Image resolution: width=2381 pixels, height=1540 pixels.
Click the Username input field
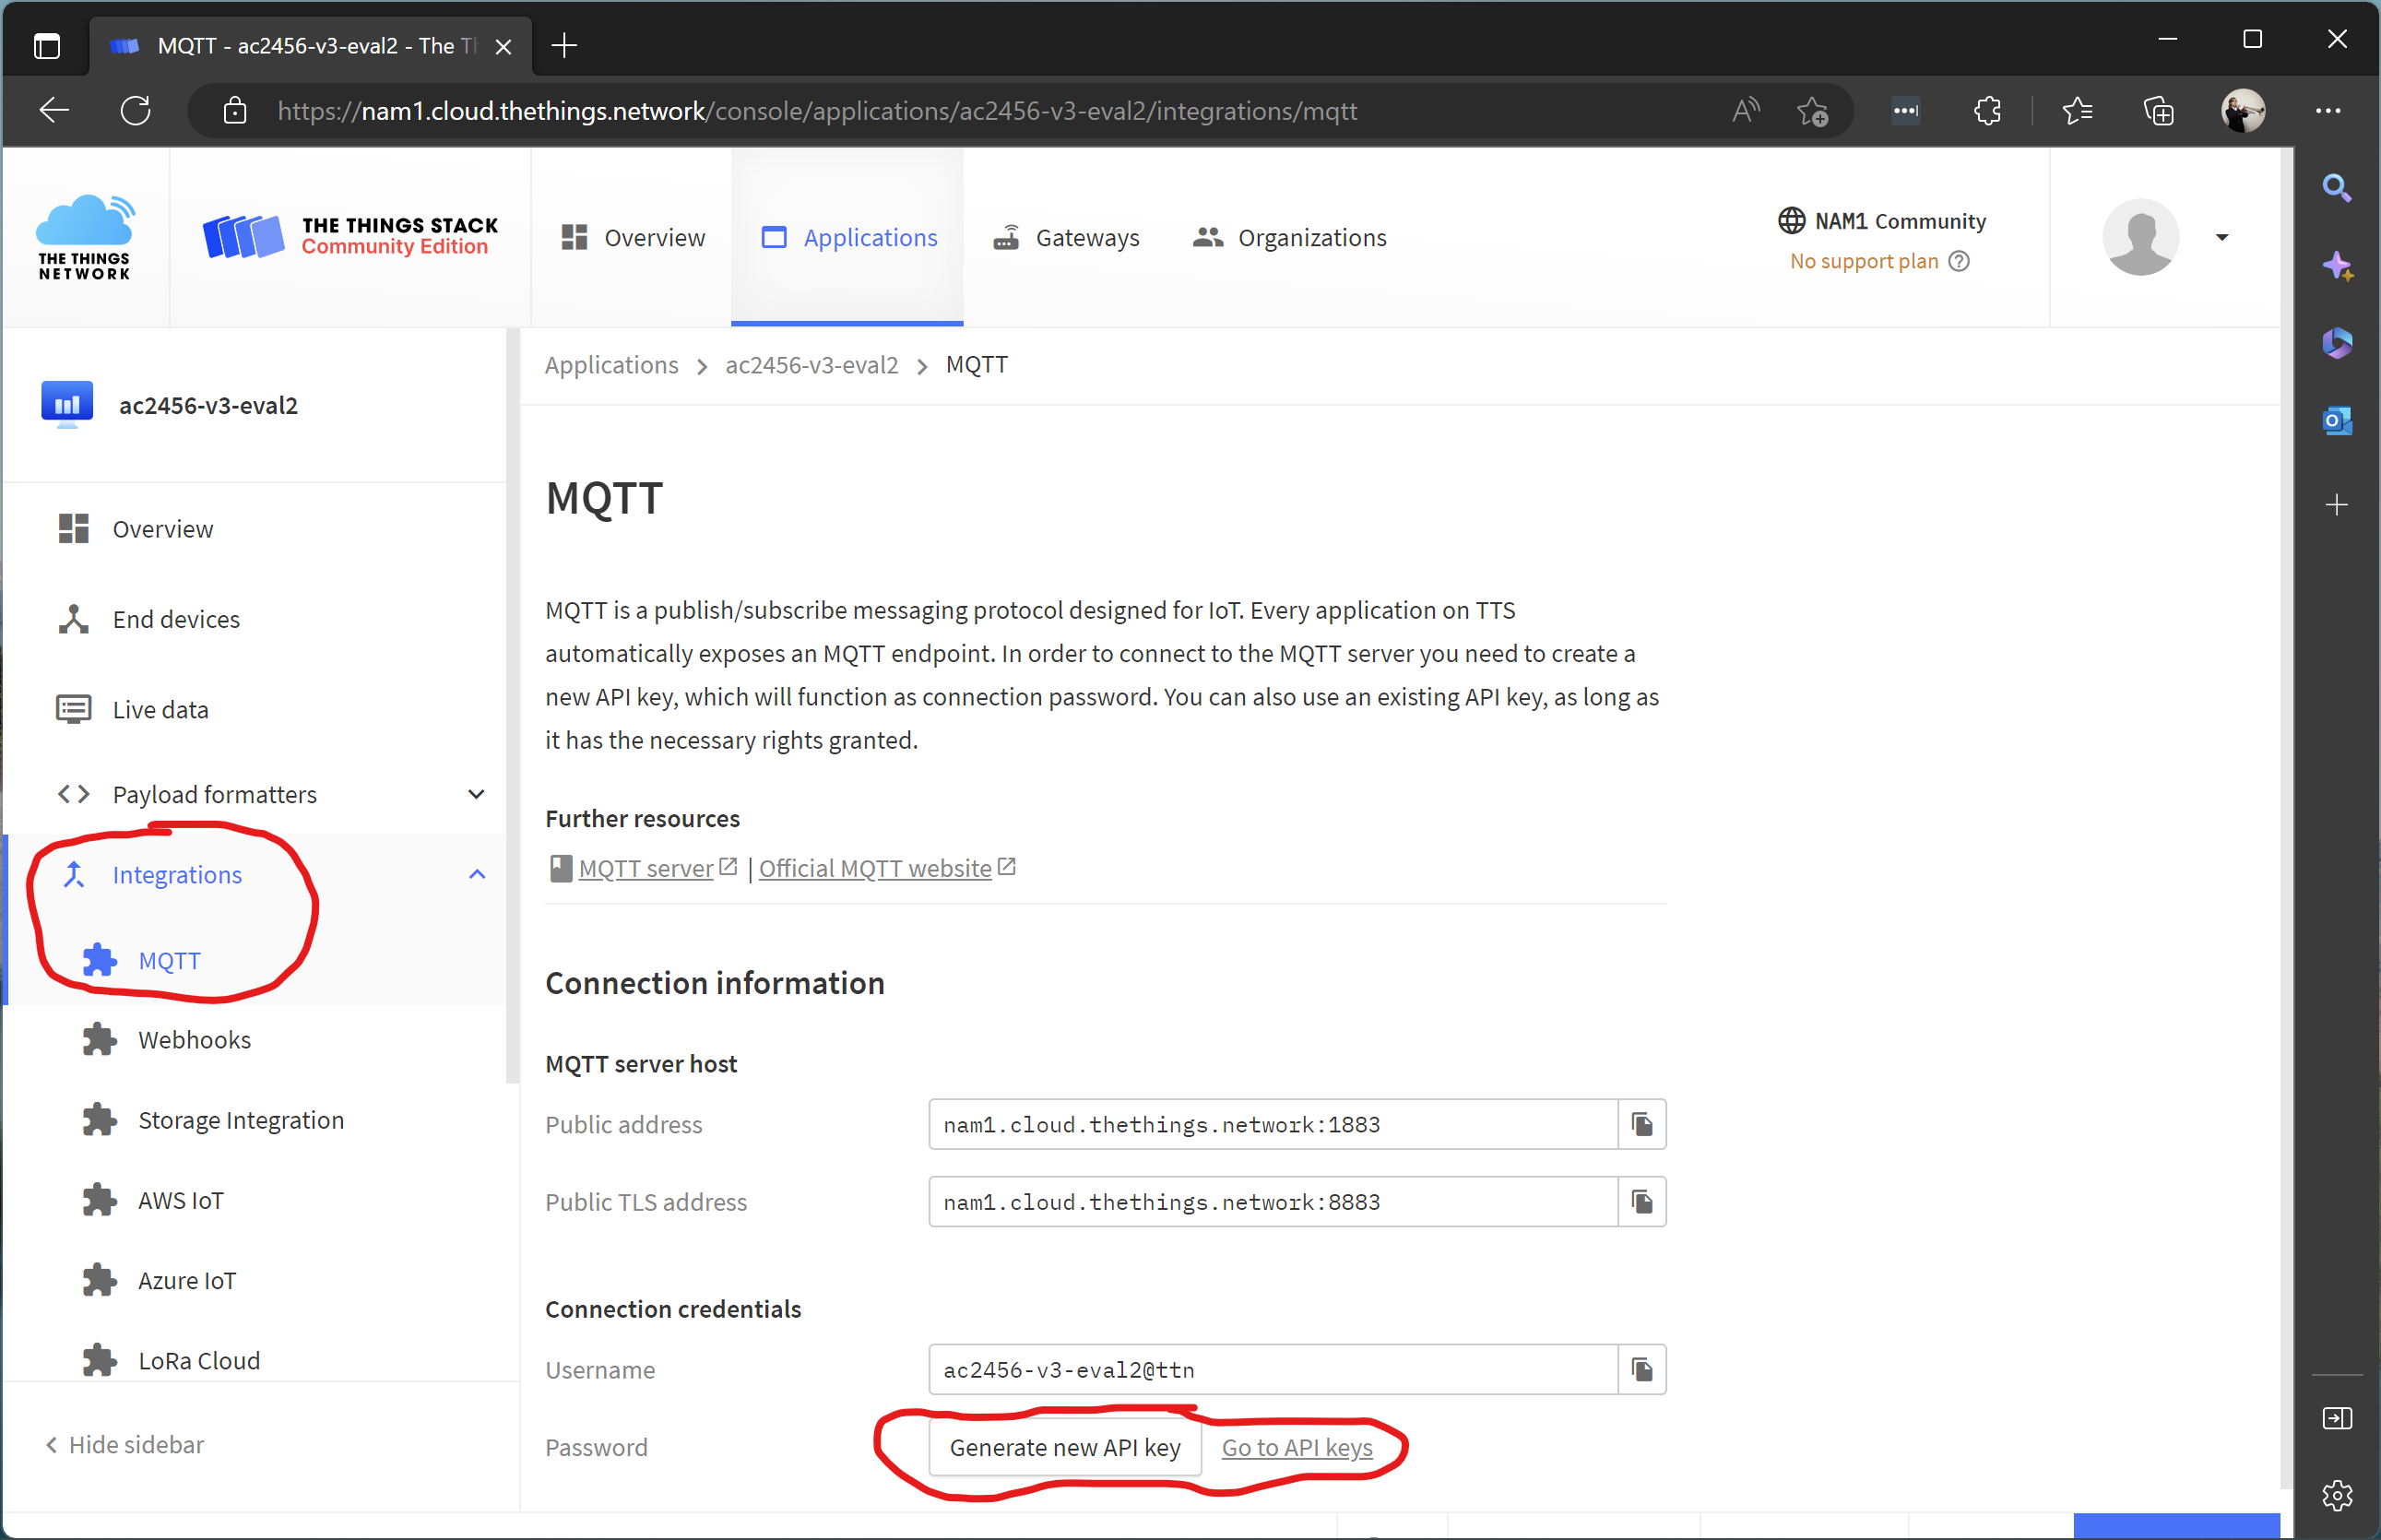(1272, 1369)
